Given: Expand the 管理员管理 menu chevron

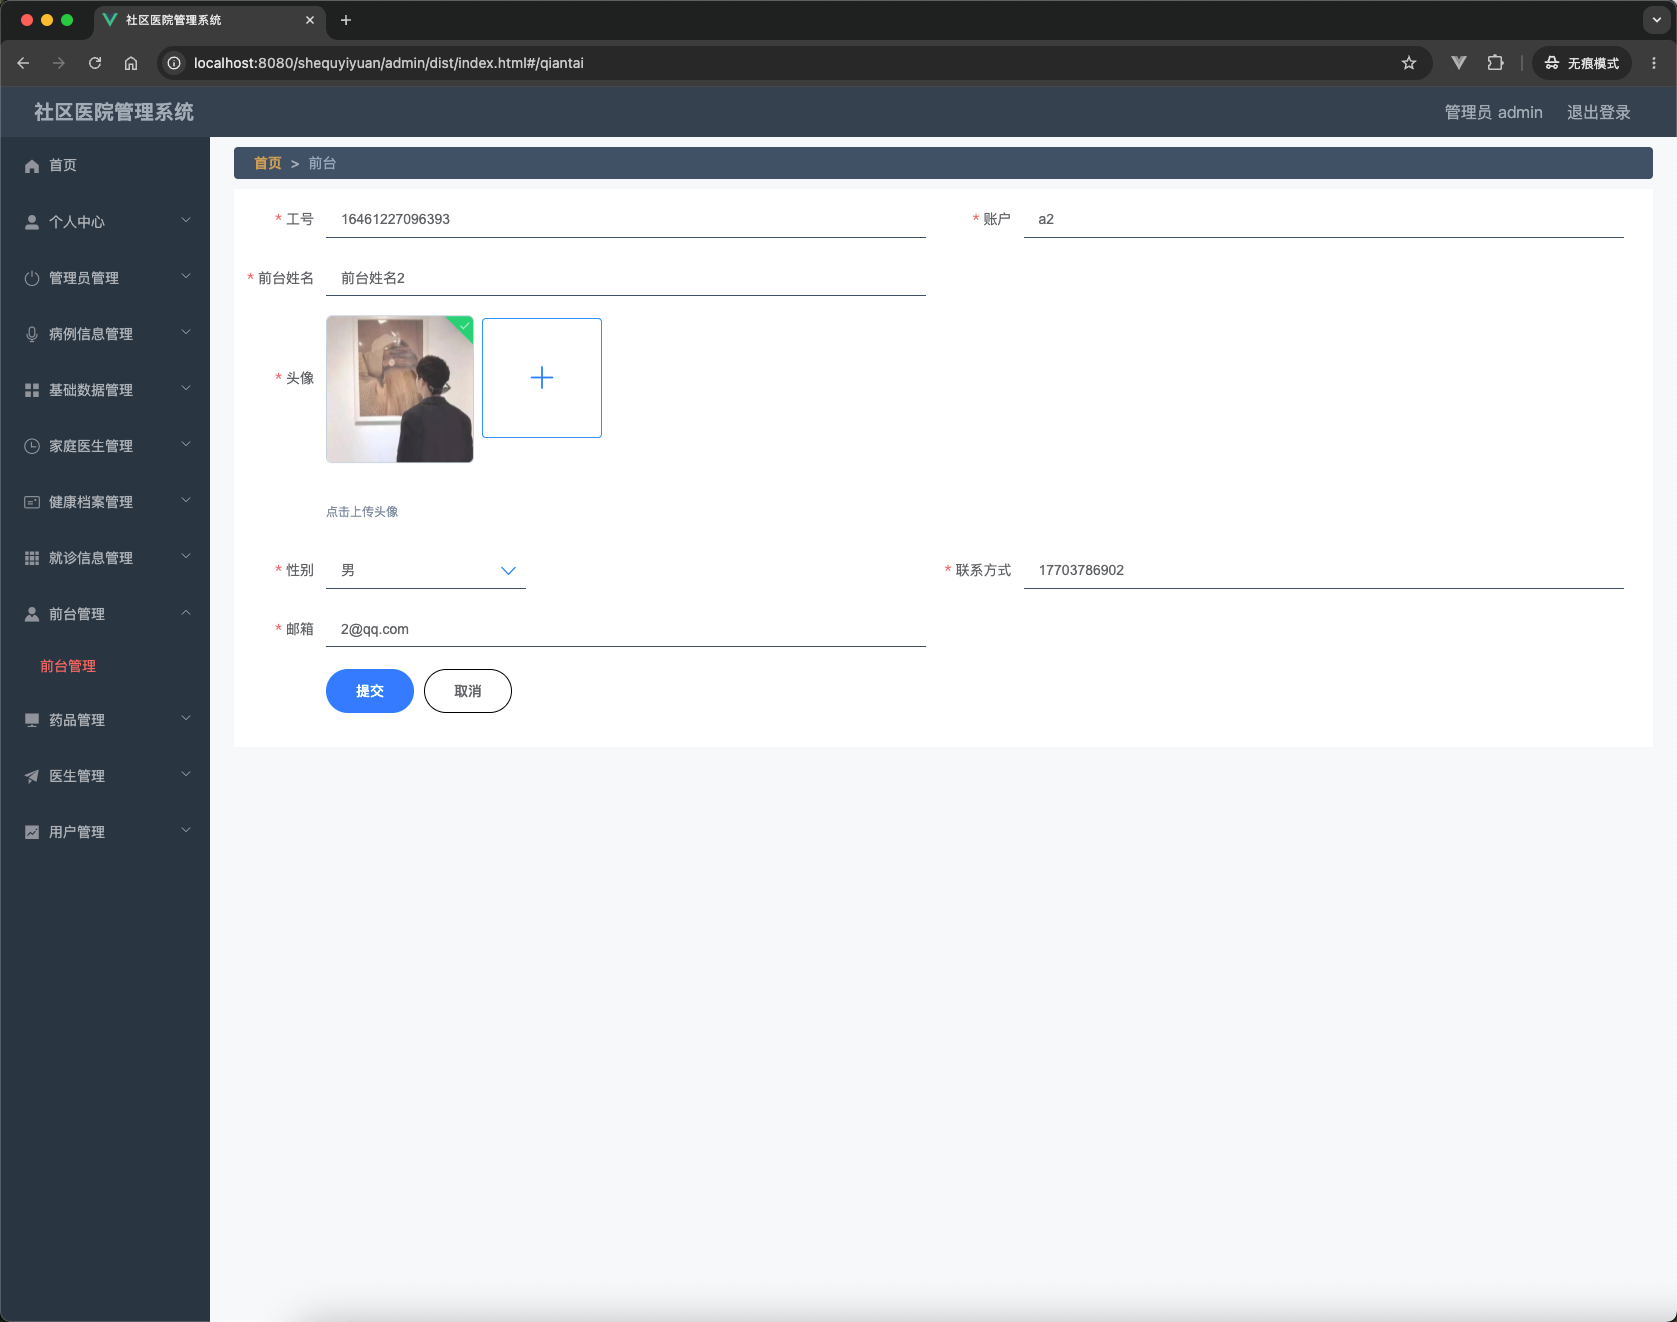Looking at the screenshot, I should click(186, 276).
